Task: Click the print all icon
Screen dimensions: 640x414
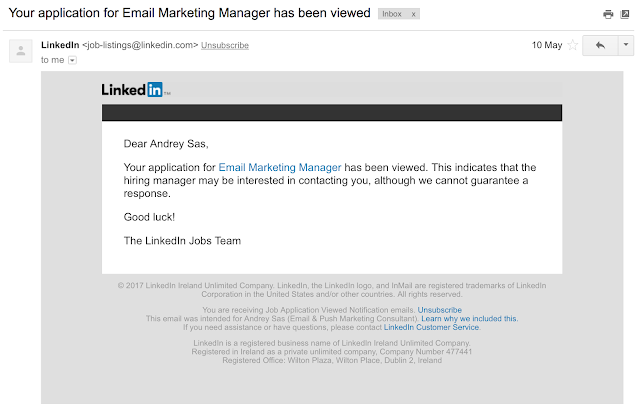Action: [608, 14]
